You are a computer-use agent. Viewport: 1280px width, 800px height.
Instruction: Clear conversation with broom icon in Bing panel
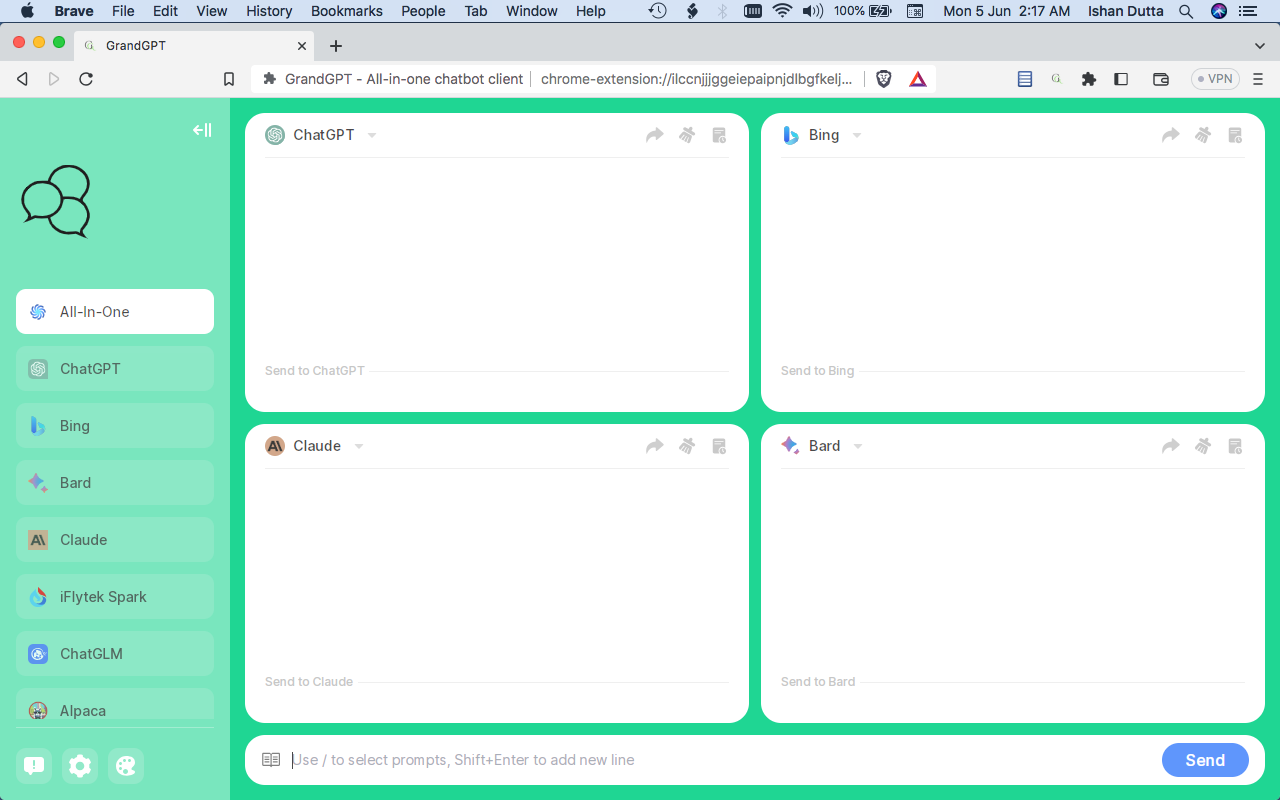click(x=1203, y=135)
